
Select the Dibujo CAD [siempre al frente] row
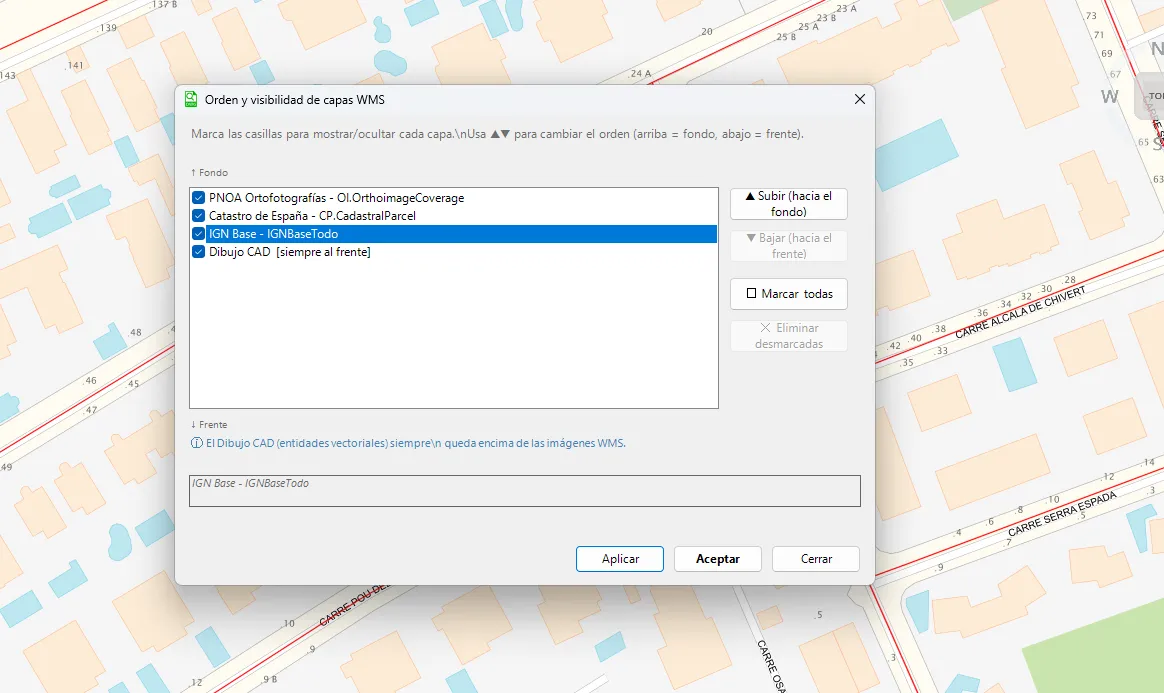[454, 252]
